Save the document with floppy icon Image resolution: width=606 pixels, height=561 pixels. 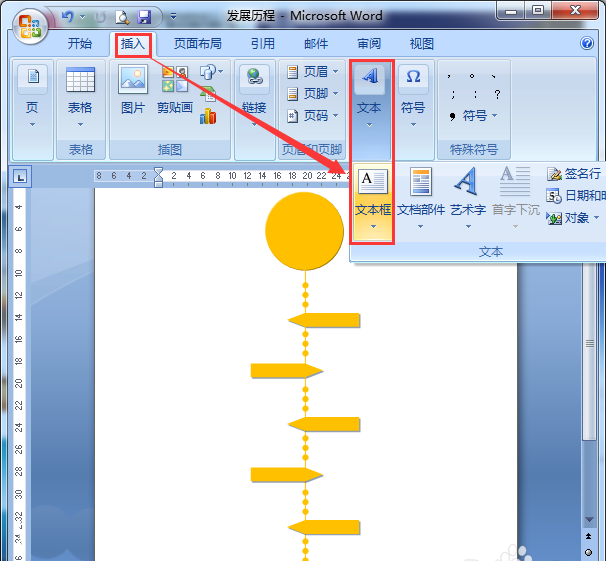[145, 17]
